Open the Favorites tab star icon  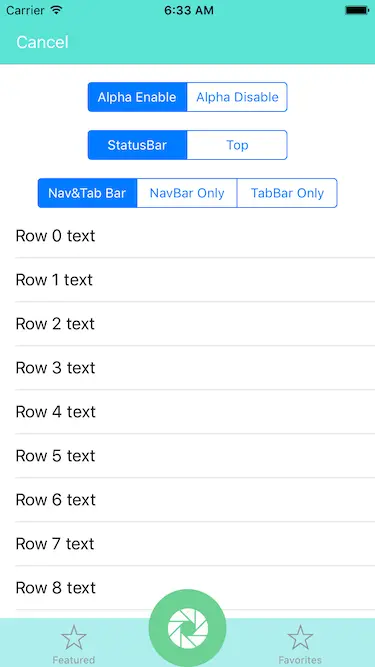[x=300, y=637]
